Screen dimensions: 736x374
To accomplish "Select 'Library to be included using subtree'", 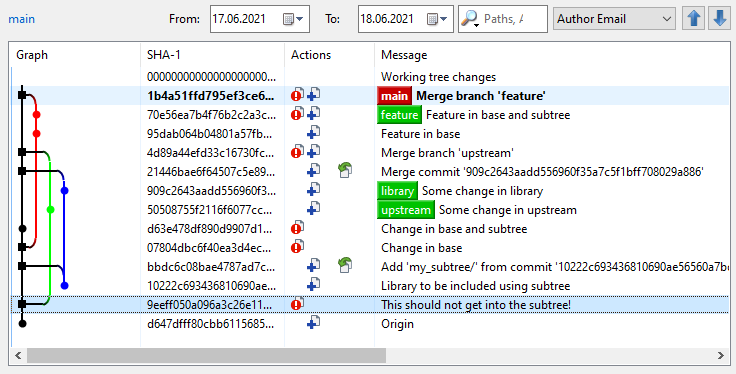I will click(475, 286).
